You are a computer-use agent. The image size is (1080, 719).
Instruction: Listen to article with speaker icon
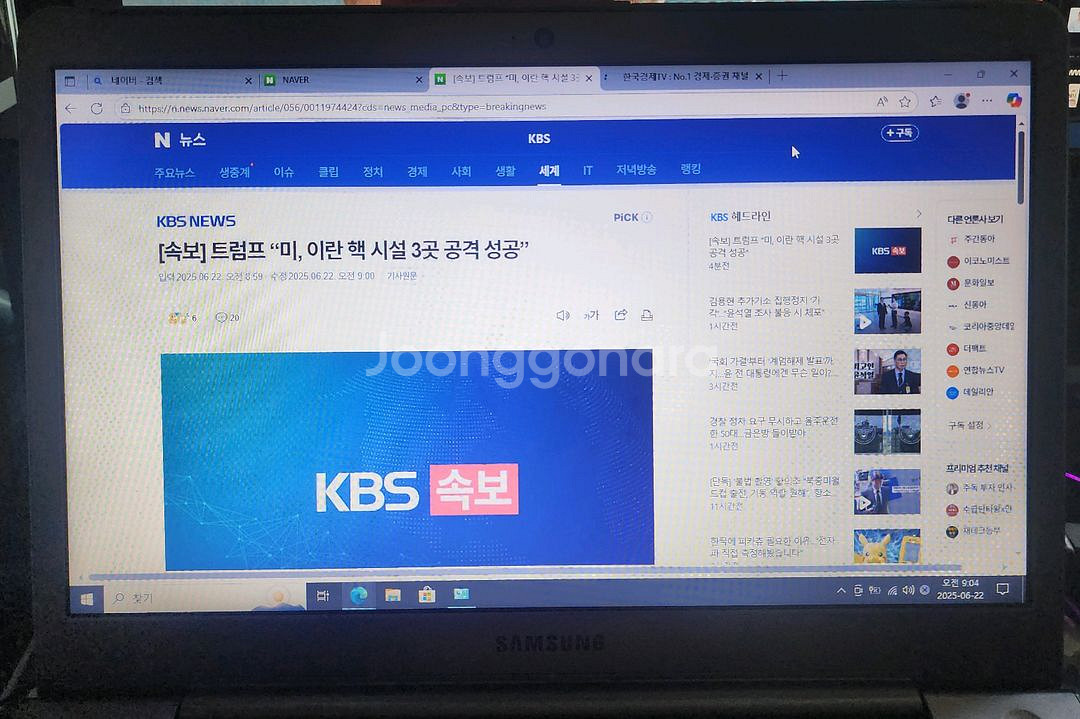click(563, 315)
